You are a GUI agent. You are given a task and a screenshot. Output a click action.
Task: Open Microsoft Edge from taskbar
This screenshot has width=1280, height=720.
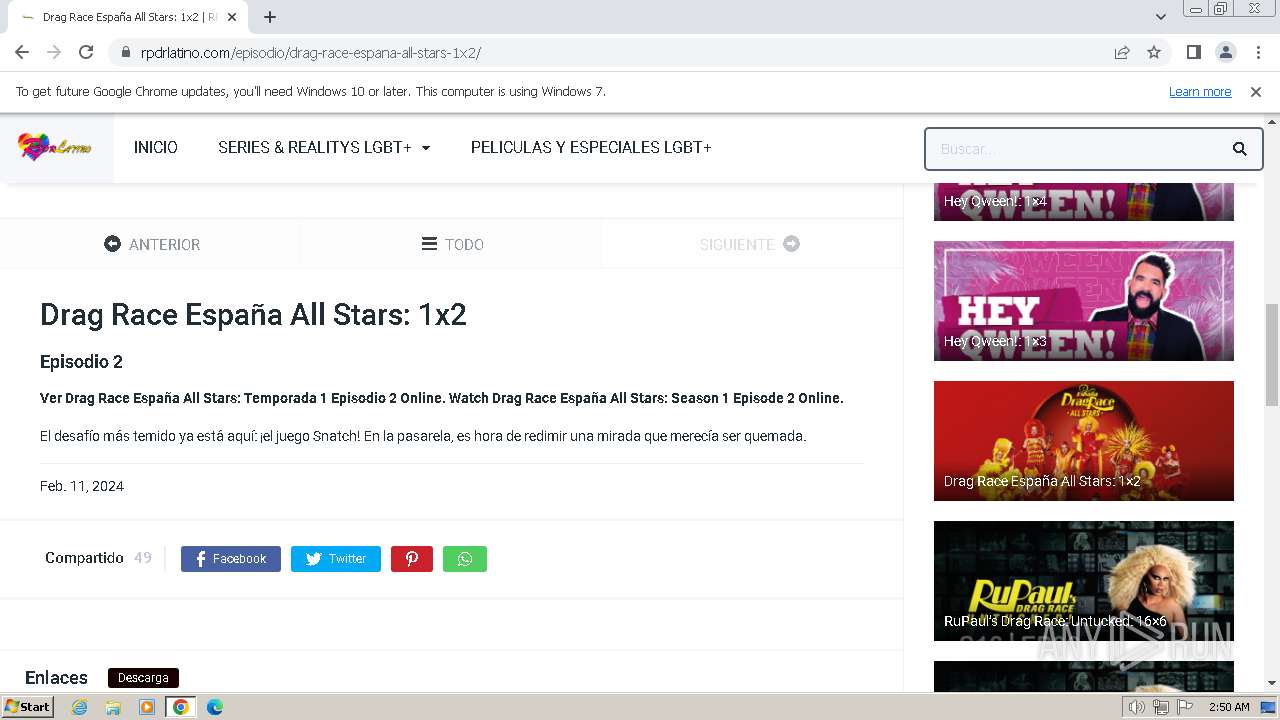point(214,707)
